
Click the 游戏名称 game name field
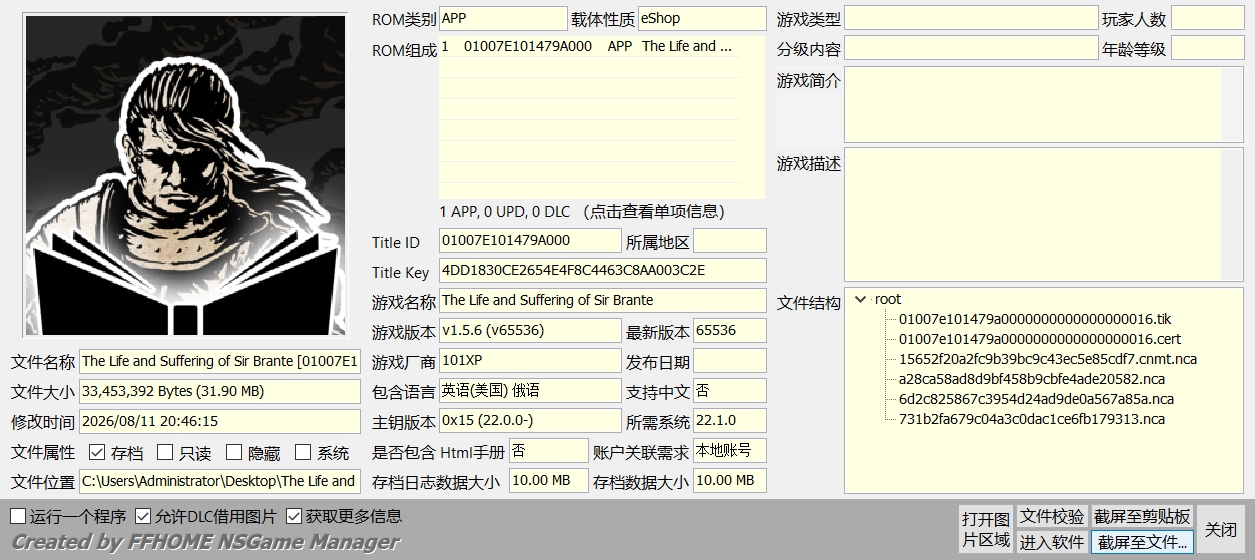[602, 300]
